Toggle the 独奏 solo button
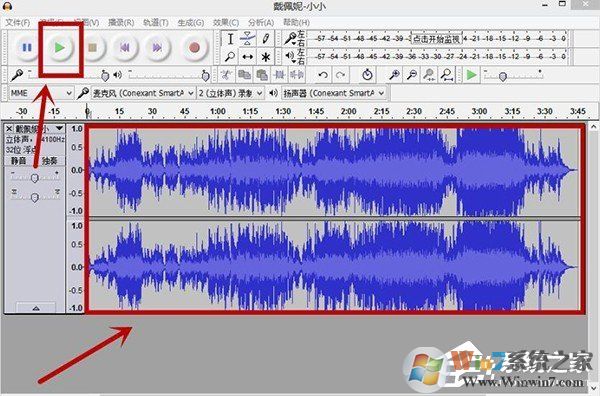The image size is (600, 396). click(50, 161)
